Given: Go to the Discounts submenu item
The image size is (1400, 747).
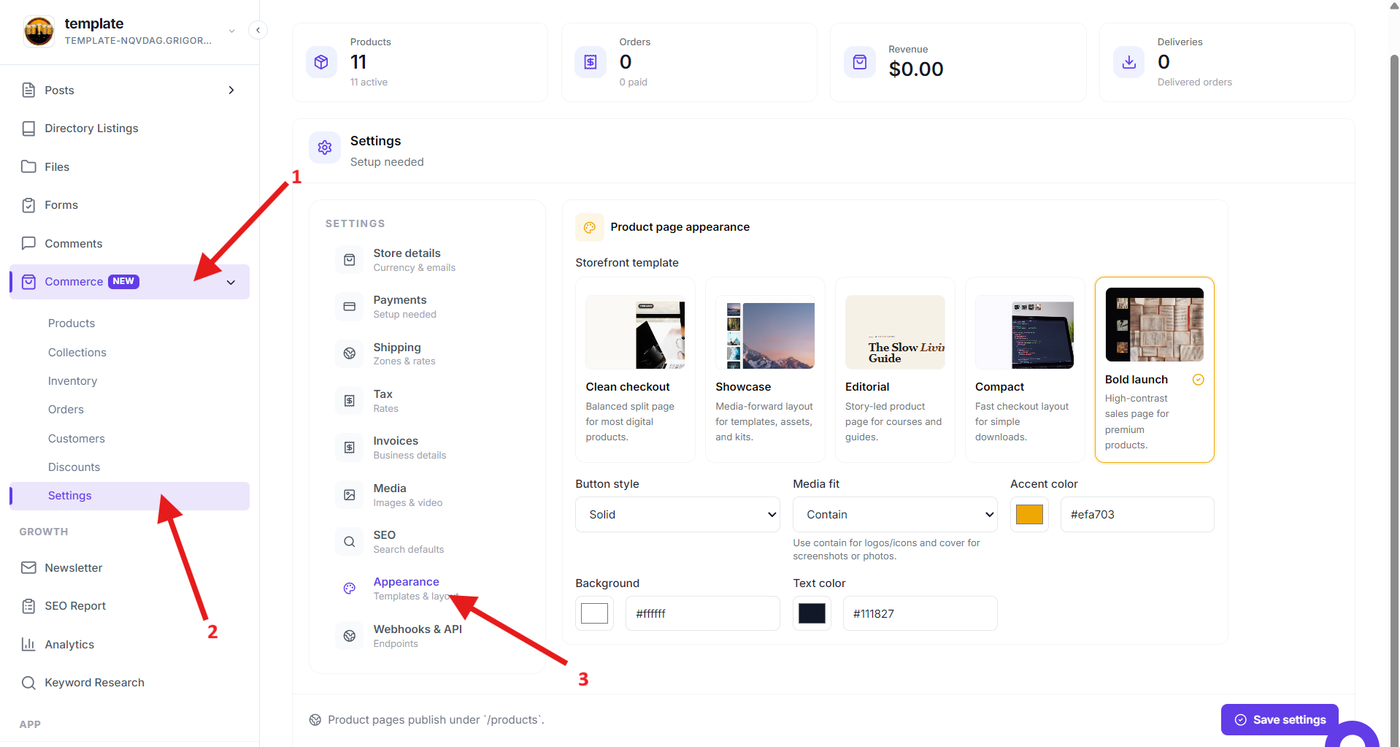Looking at the screenshot, I should point(74,467).
